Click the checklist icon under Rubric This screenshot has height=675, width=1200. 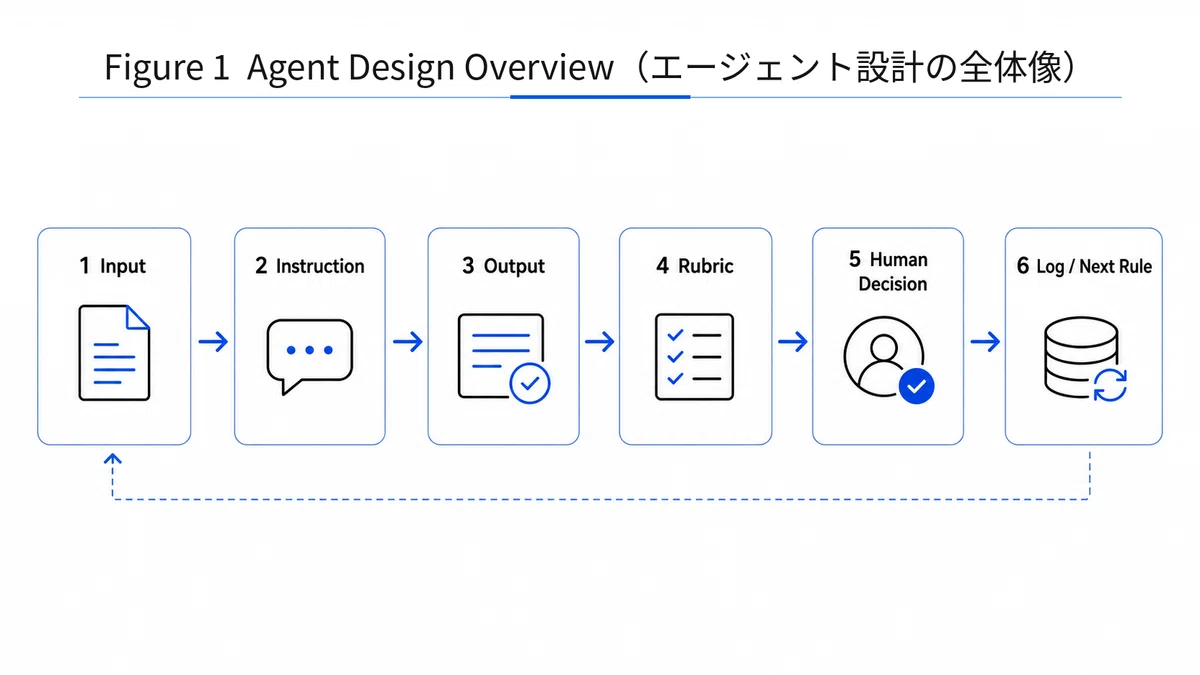(x=694, y=357)
